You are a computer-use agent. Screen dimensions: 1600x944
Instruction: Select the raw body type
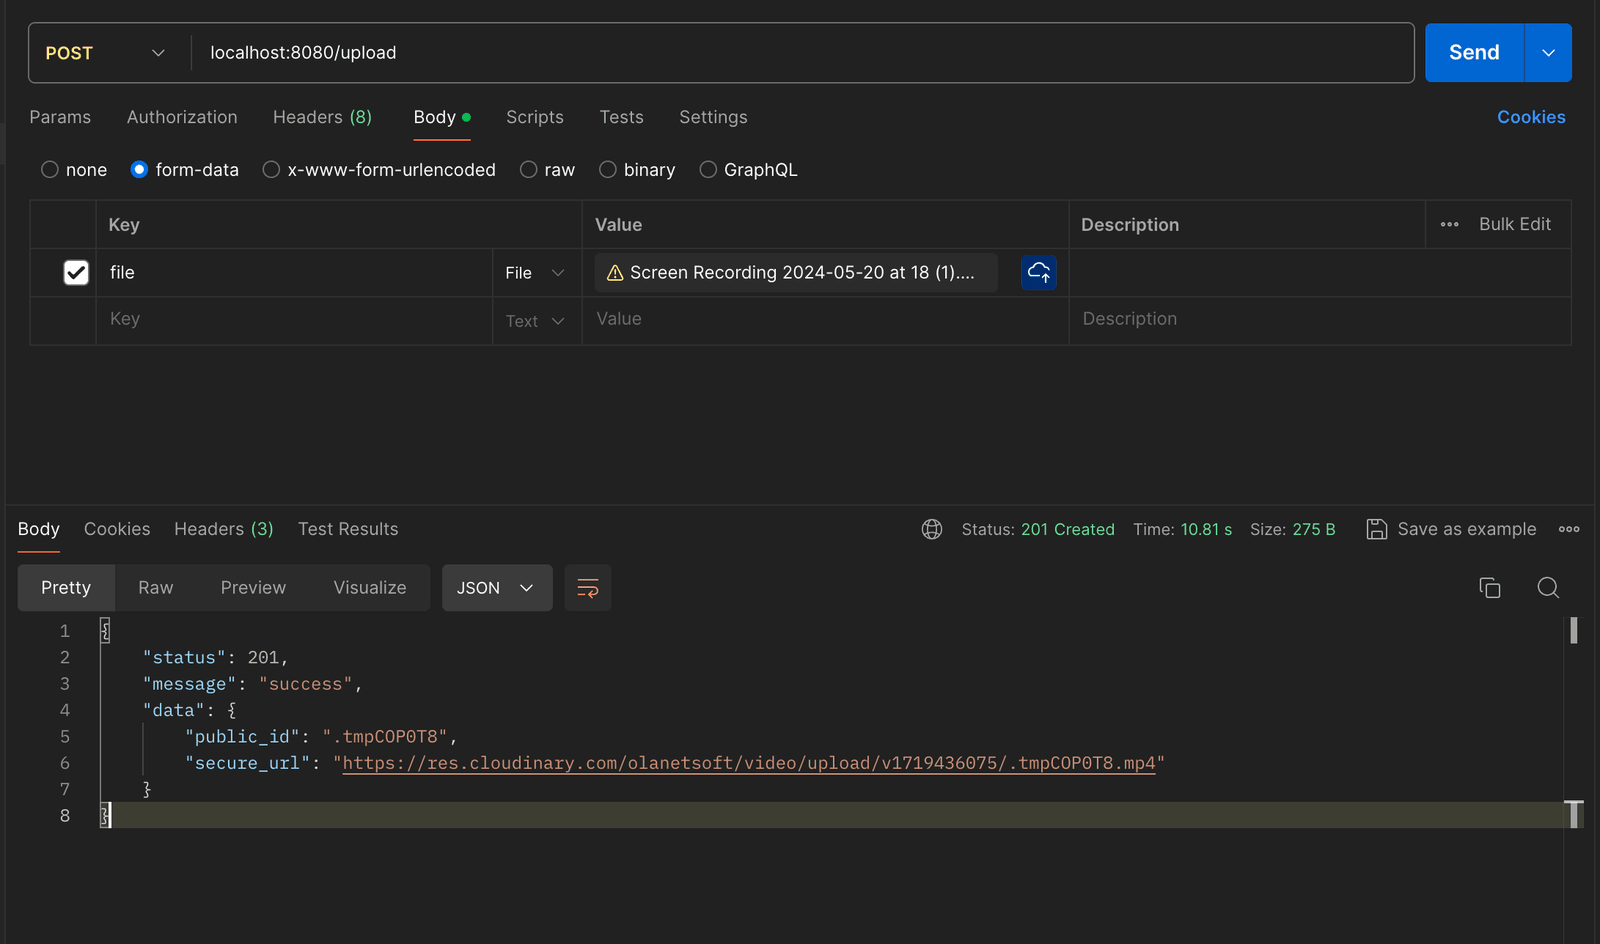click(x=529, y=170)
